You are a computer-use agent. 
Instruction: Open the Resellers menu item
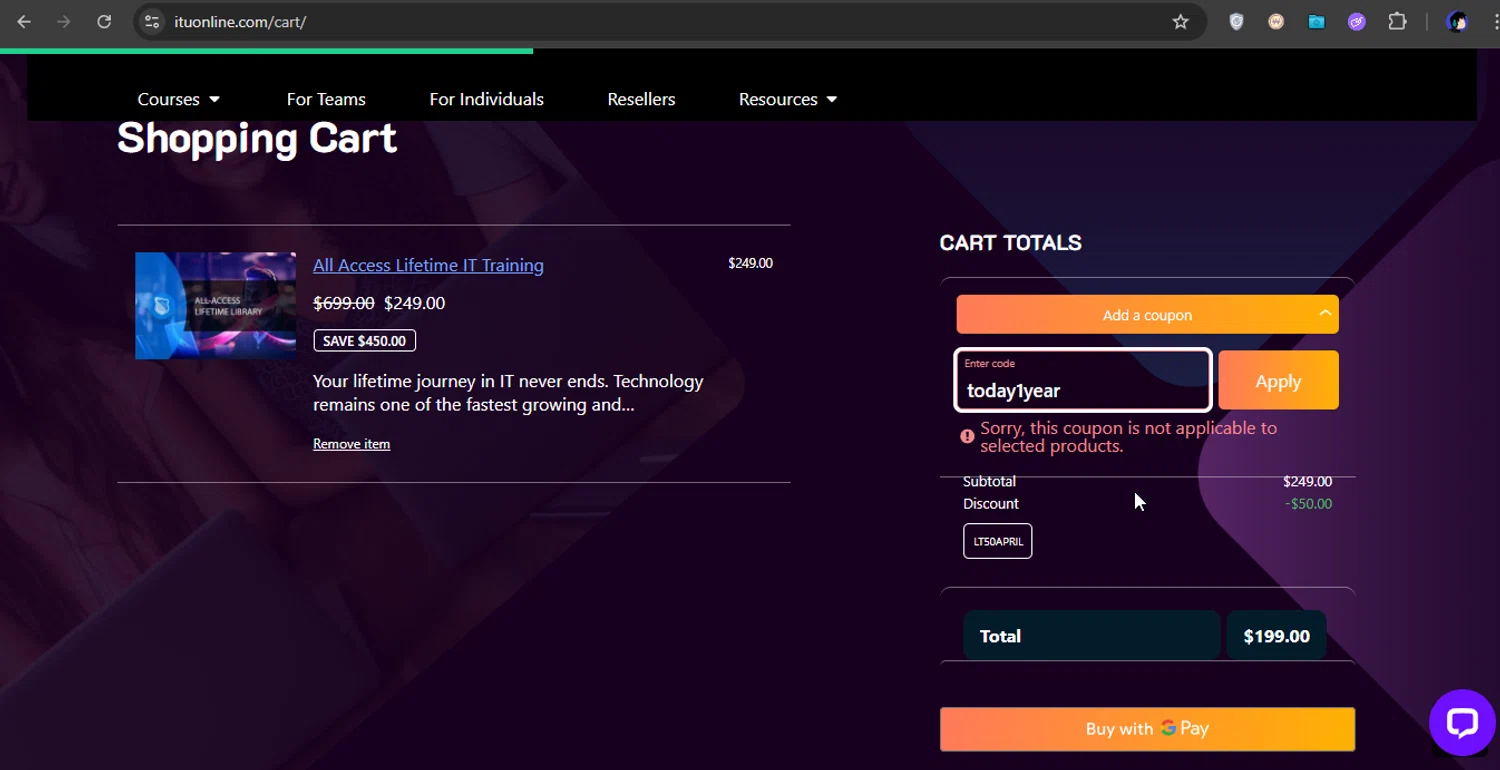tap(641, 99)
